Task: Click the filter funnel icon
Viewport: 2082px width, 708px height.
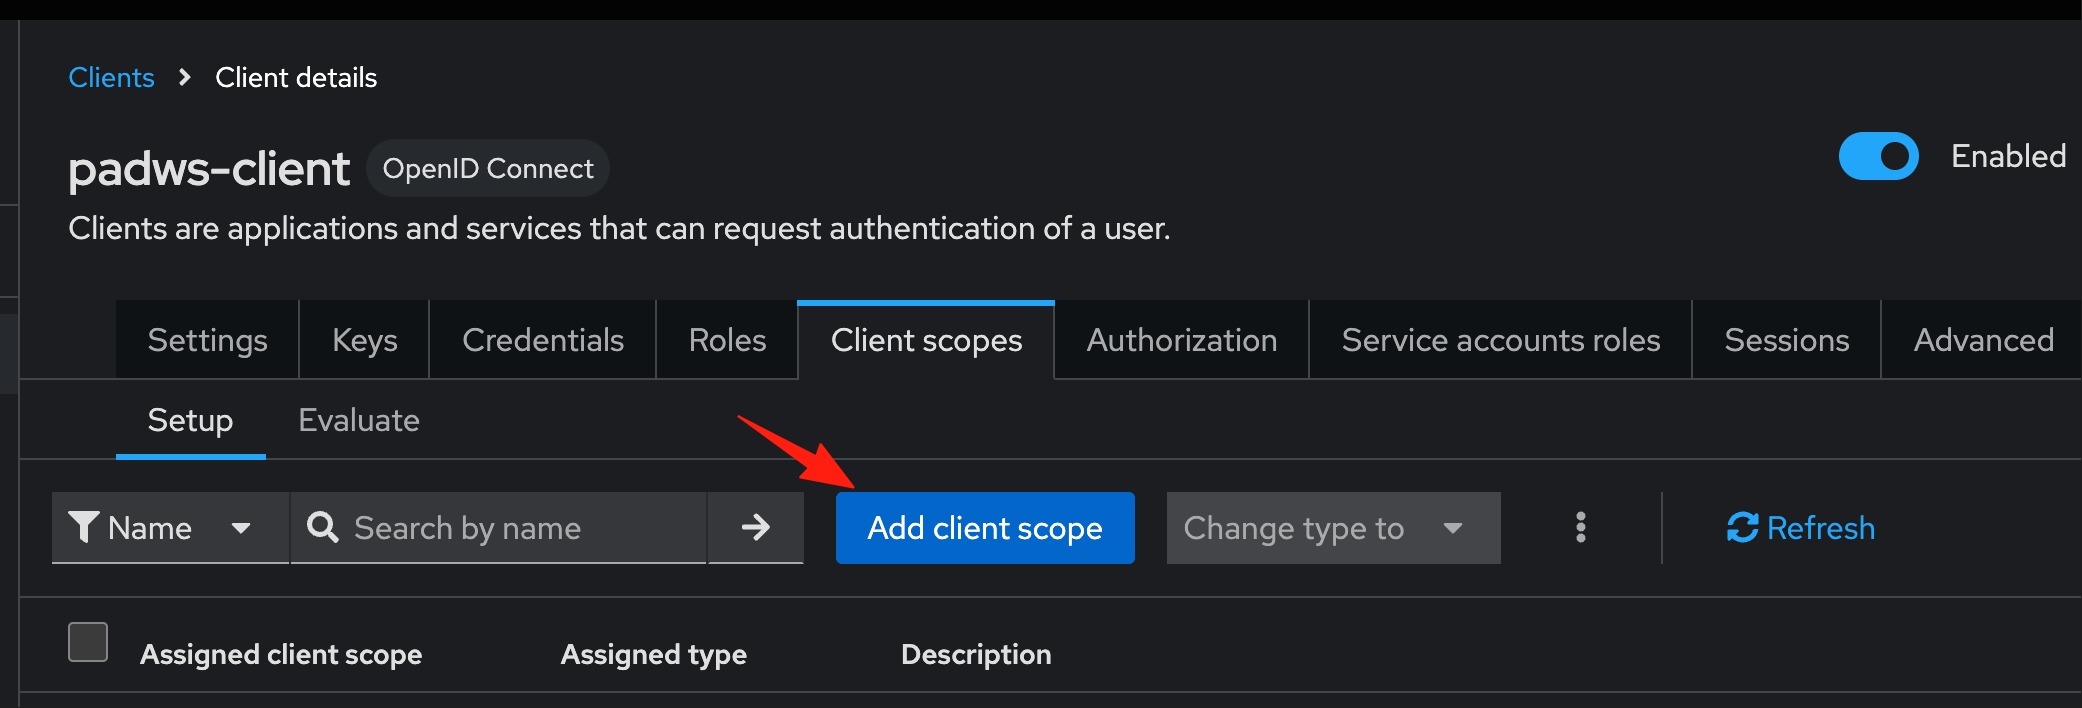Action: coord(83,527)
